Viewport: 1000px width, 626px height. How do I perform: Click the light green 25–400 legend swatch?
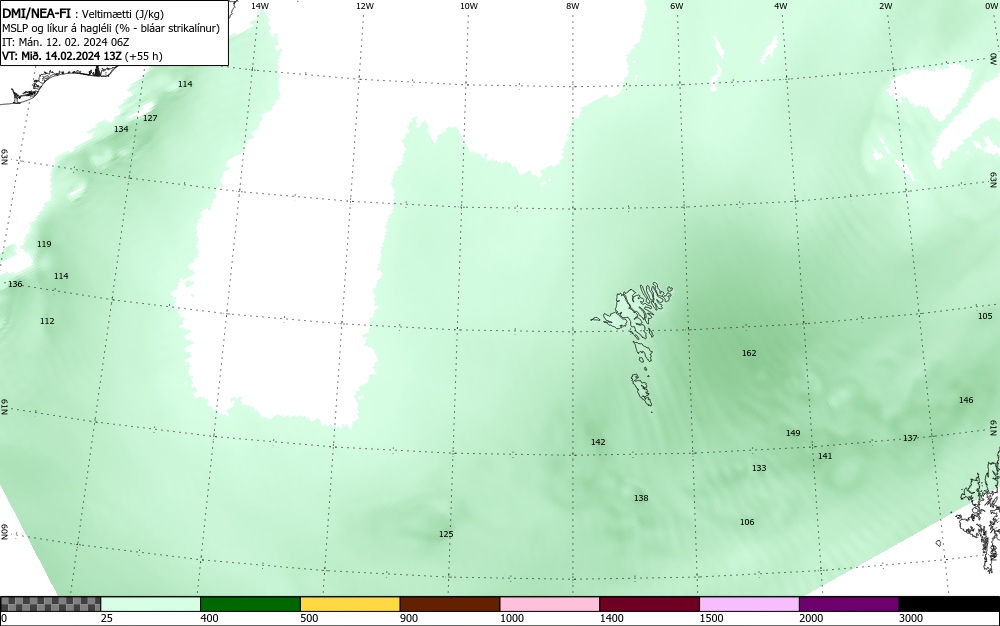coord(151,604)
